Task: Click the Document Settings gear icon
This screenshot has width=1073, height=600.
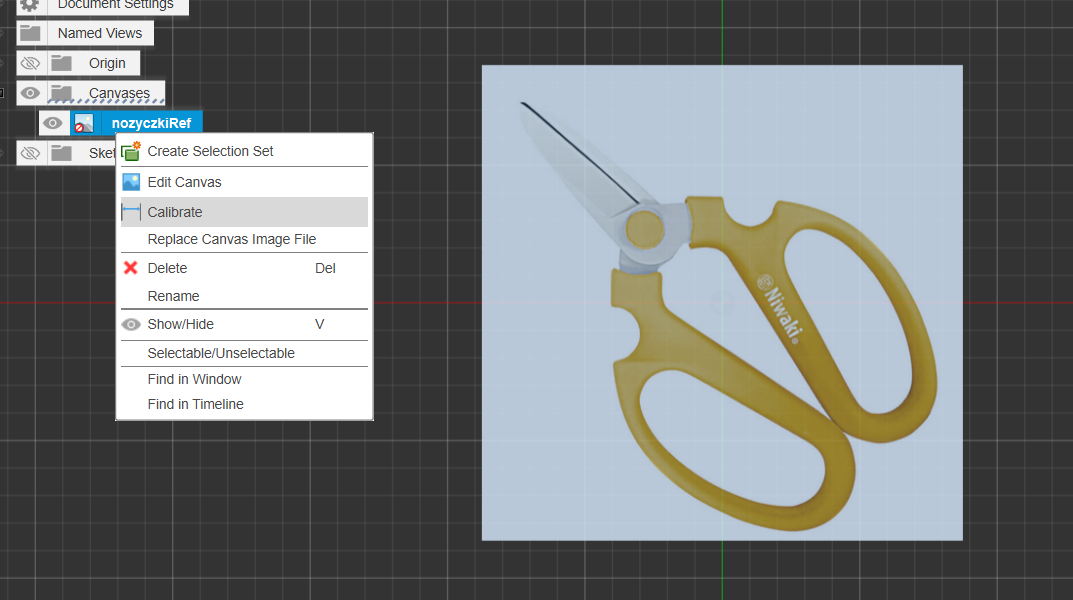Action: pos(30,5)
